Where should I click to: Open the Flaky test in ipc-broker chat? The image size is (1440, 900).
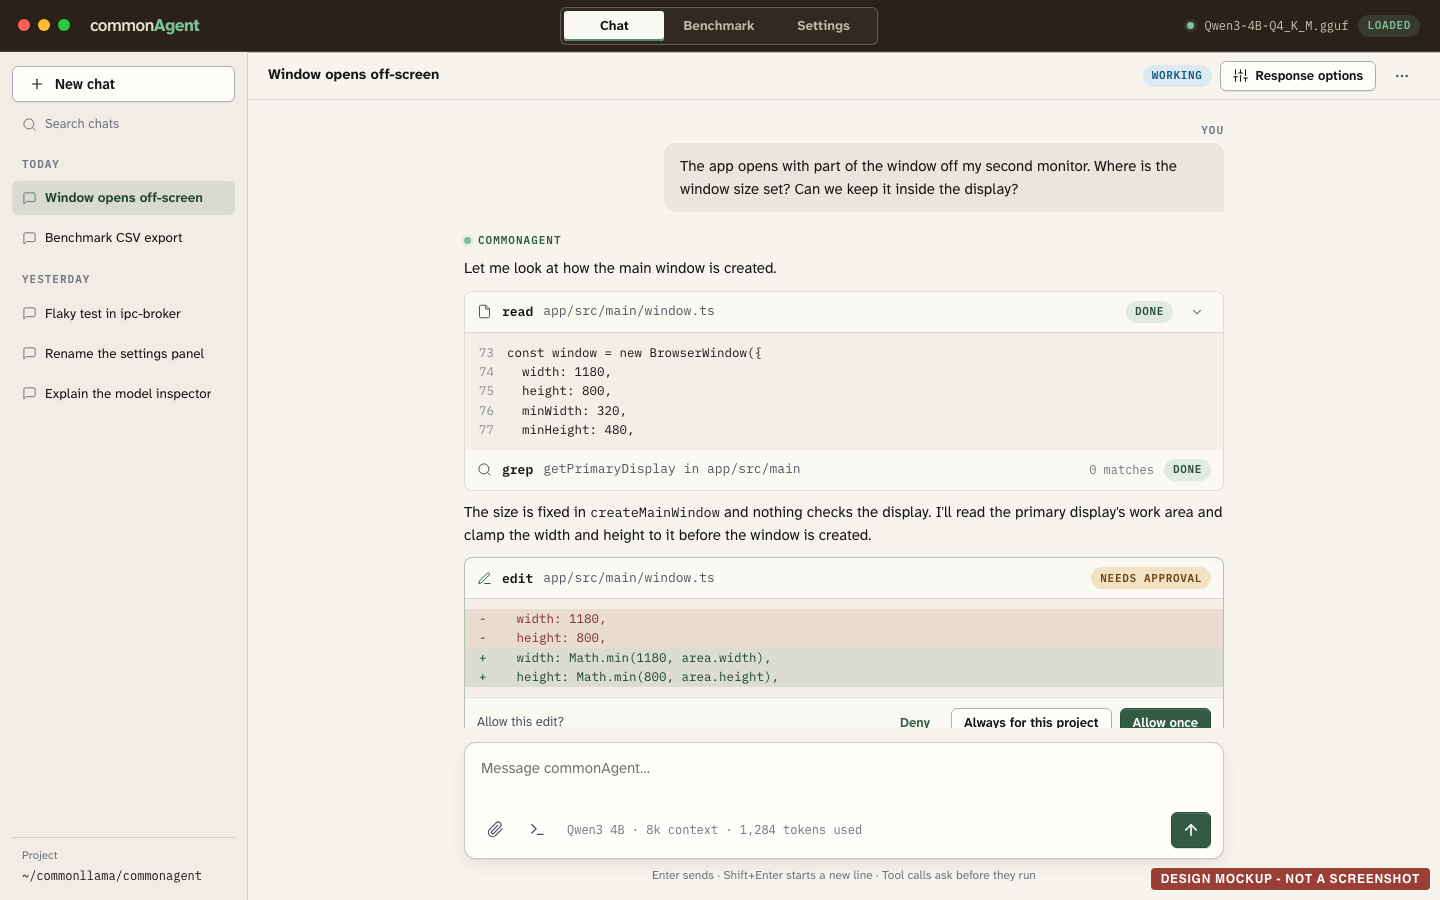click(x=123, y=314)
